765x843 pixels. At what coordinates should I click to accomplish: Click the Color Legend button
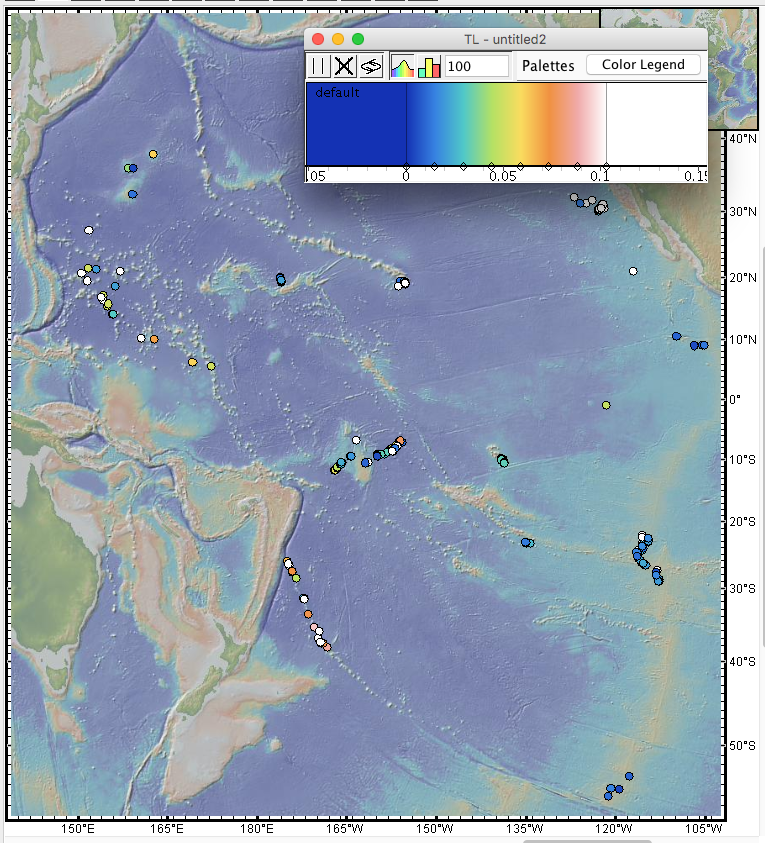(643, 65)
